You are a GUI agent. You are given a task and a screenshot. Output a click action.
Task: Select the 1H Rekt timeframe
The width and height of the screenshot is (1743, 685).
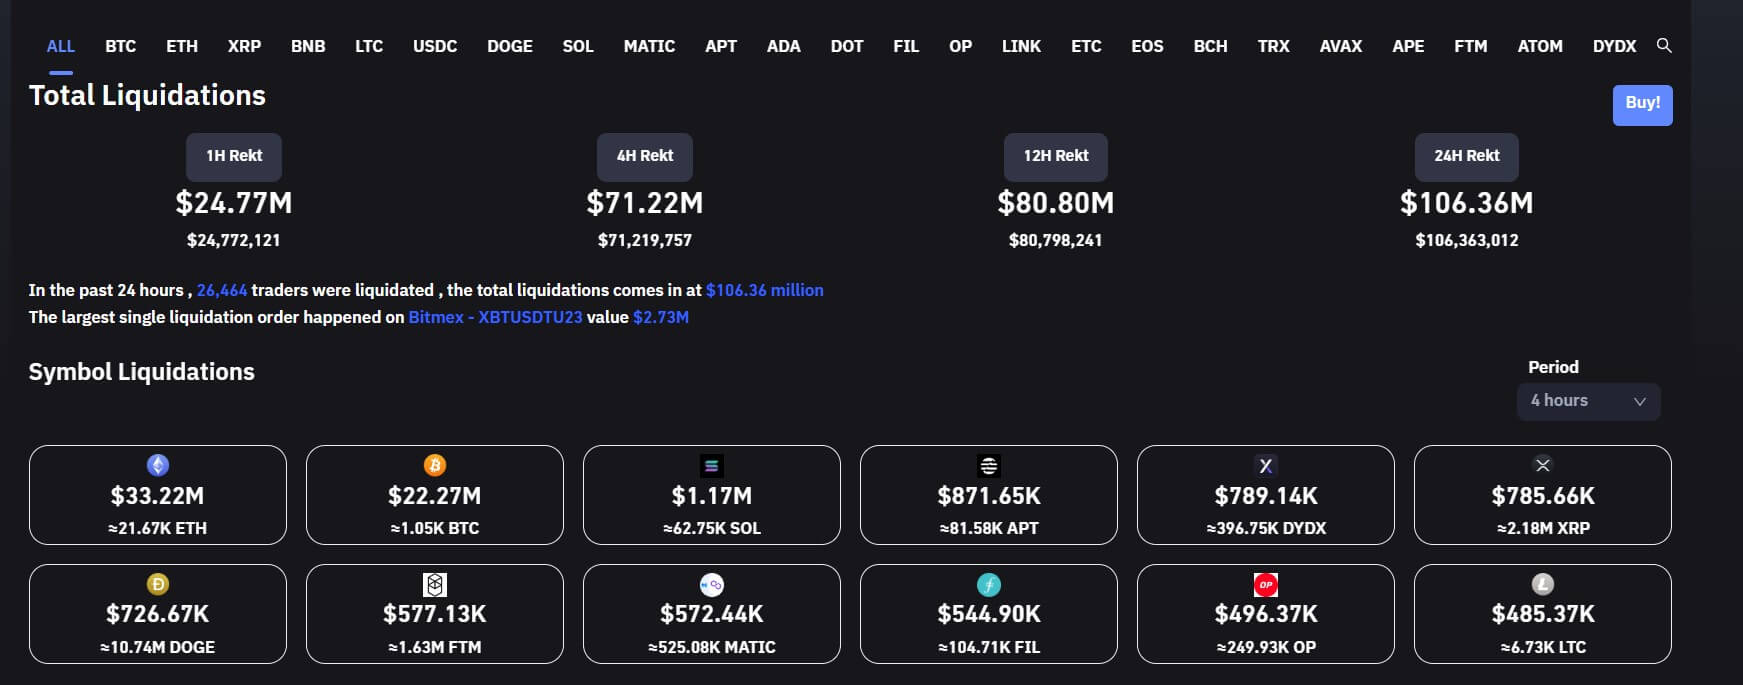point(234,156)
